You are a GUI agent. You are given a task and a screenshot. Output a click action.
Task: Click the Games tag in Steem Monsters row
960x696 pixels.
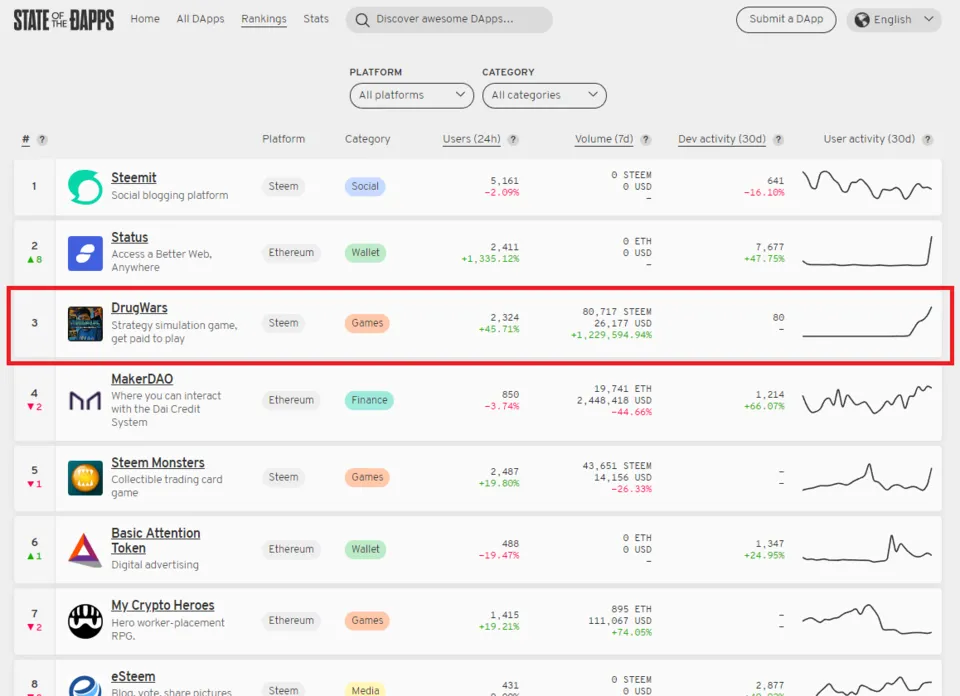367,477
